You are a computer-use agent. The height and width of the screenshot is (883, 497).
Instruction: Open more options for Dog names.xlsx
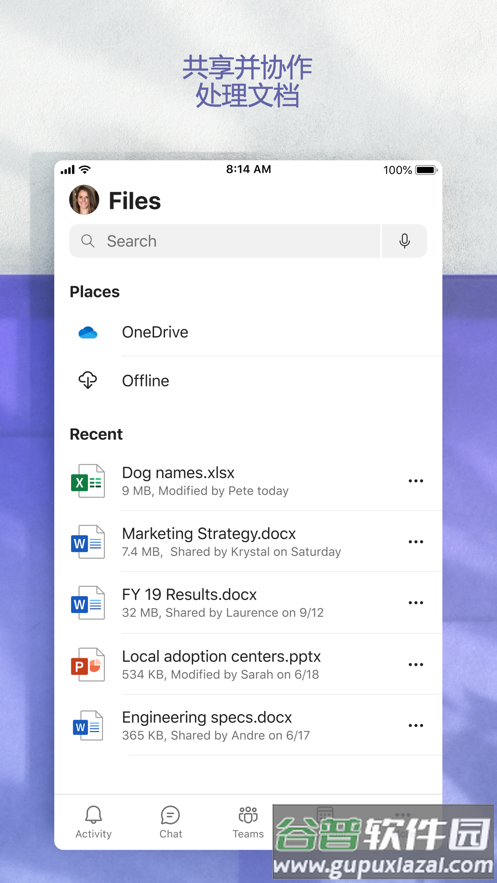(x=415, y=481)
